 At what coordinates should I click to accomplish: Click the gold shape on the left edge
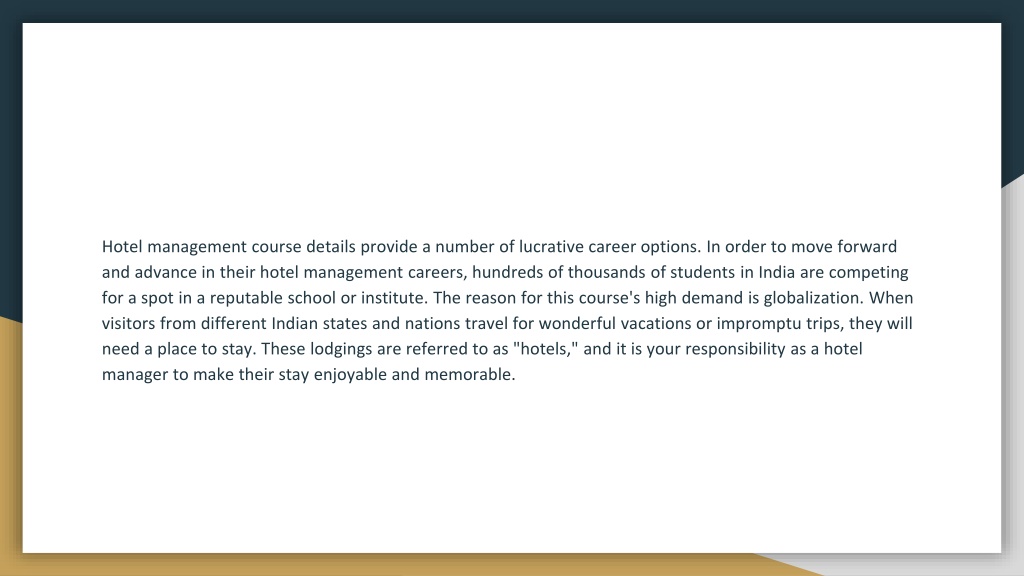[10, 444]
